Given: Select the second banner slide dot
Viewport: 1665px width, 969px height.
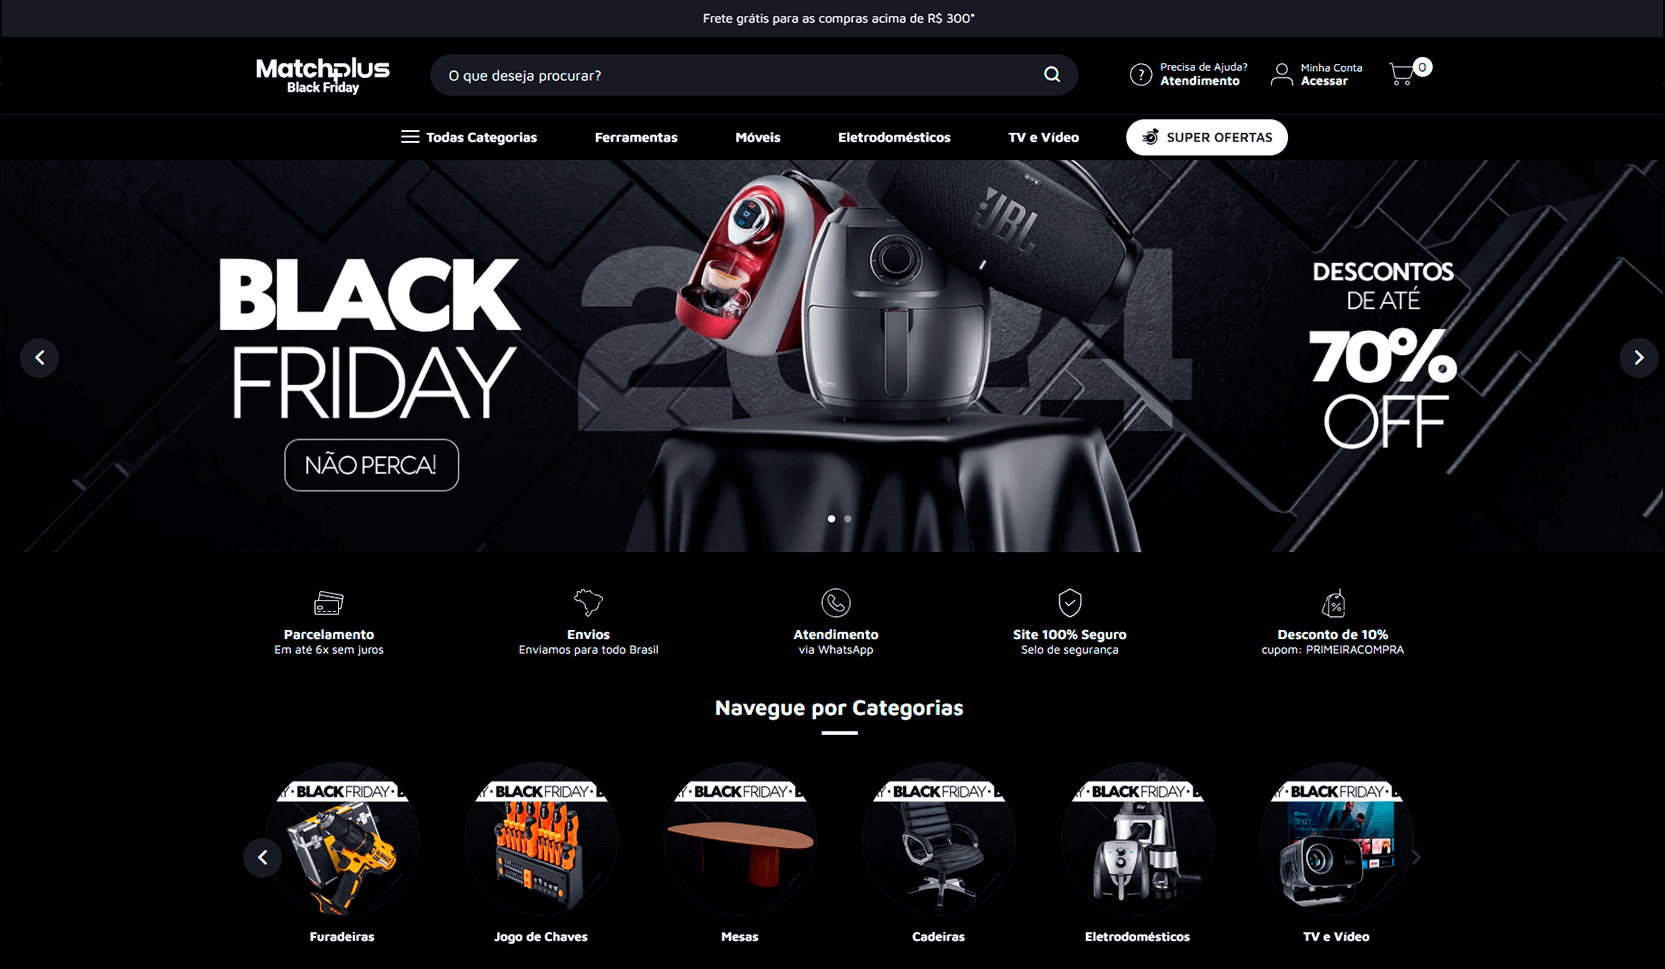Looking at the screenshot, I should 848,519.
